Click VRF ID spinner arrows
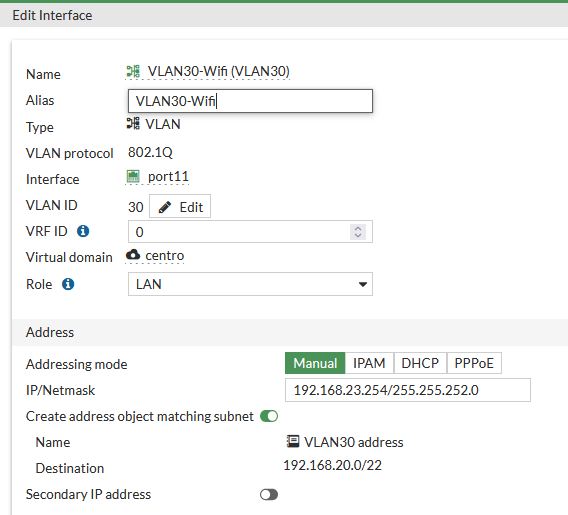568x515 pixels. (358, 232)
